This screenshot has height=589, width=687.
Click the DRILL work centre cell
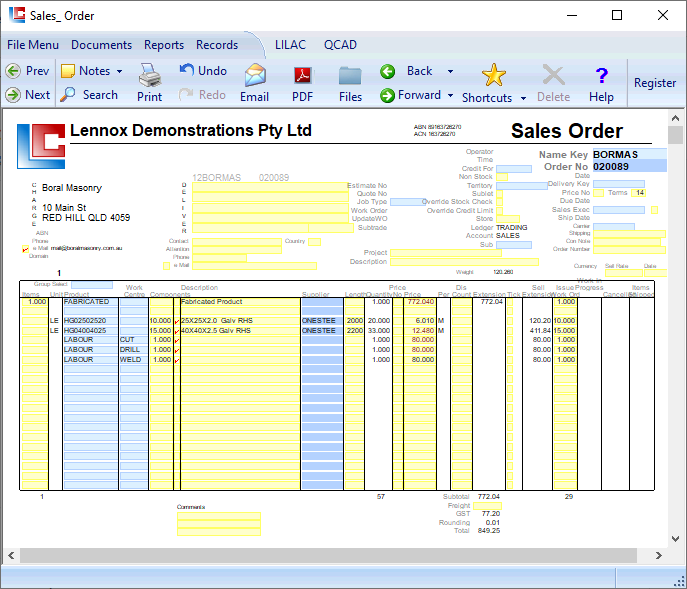click(x=134, y=350)
